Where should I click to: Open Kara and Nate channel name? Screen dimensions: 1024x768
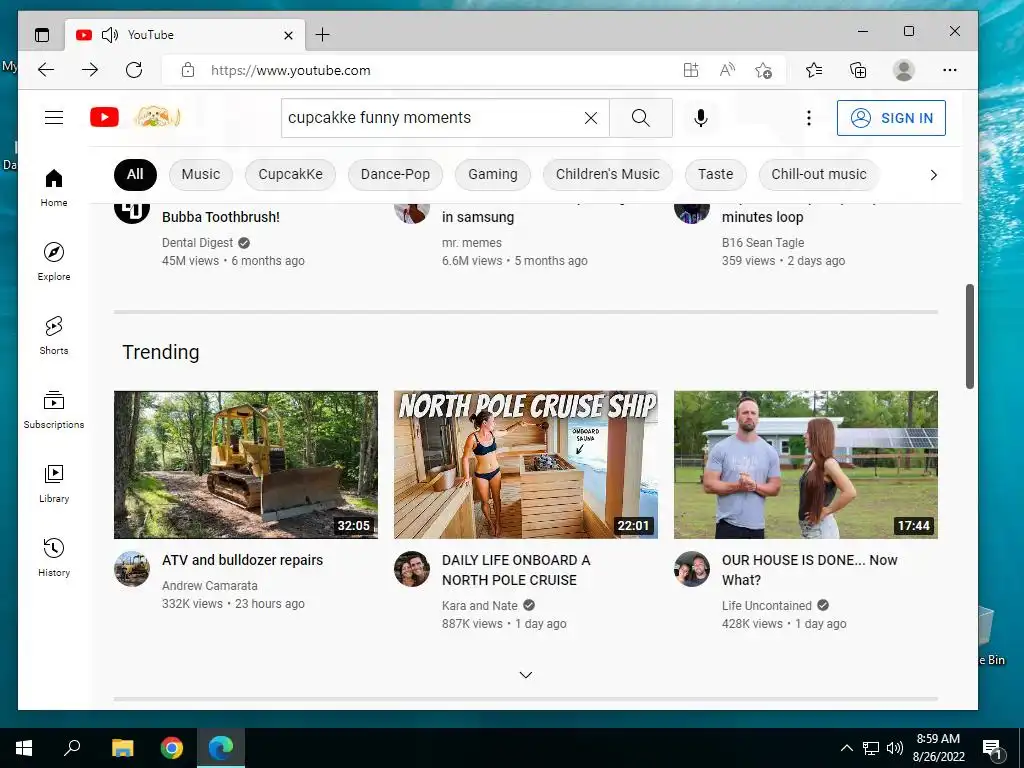pos(479,605)
